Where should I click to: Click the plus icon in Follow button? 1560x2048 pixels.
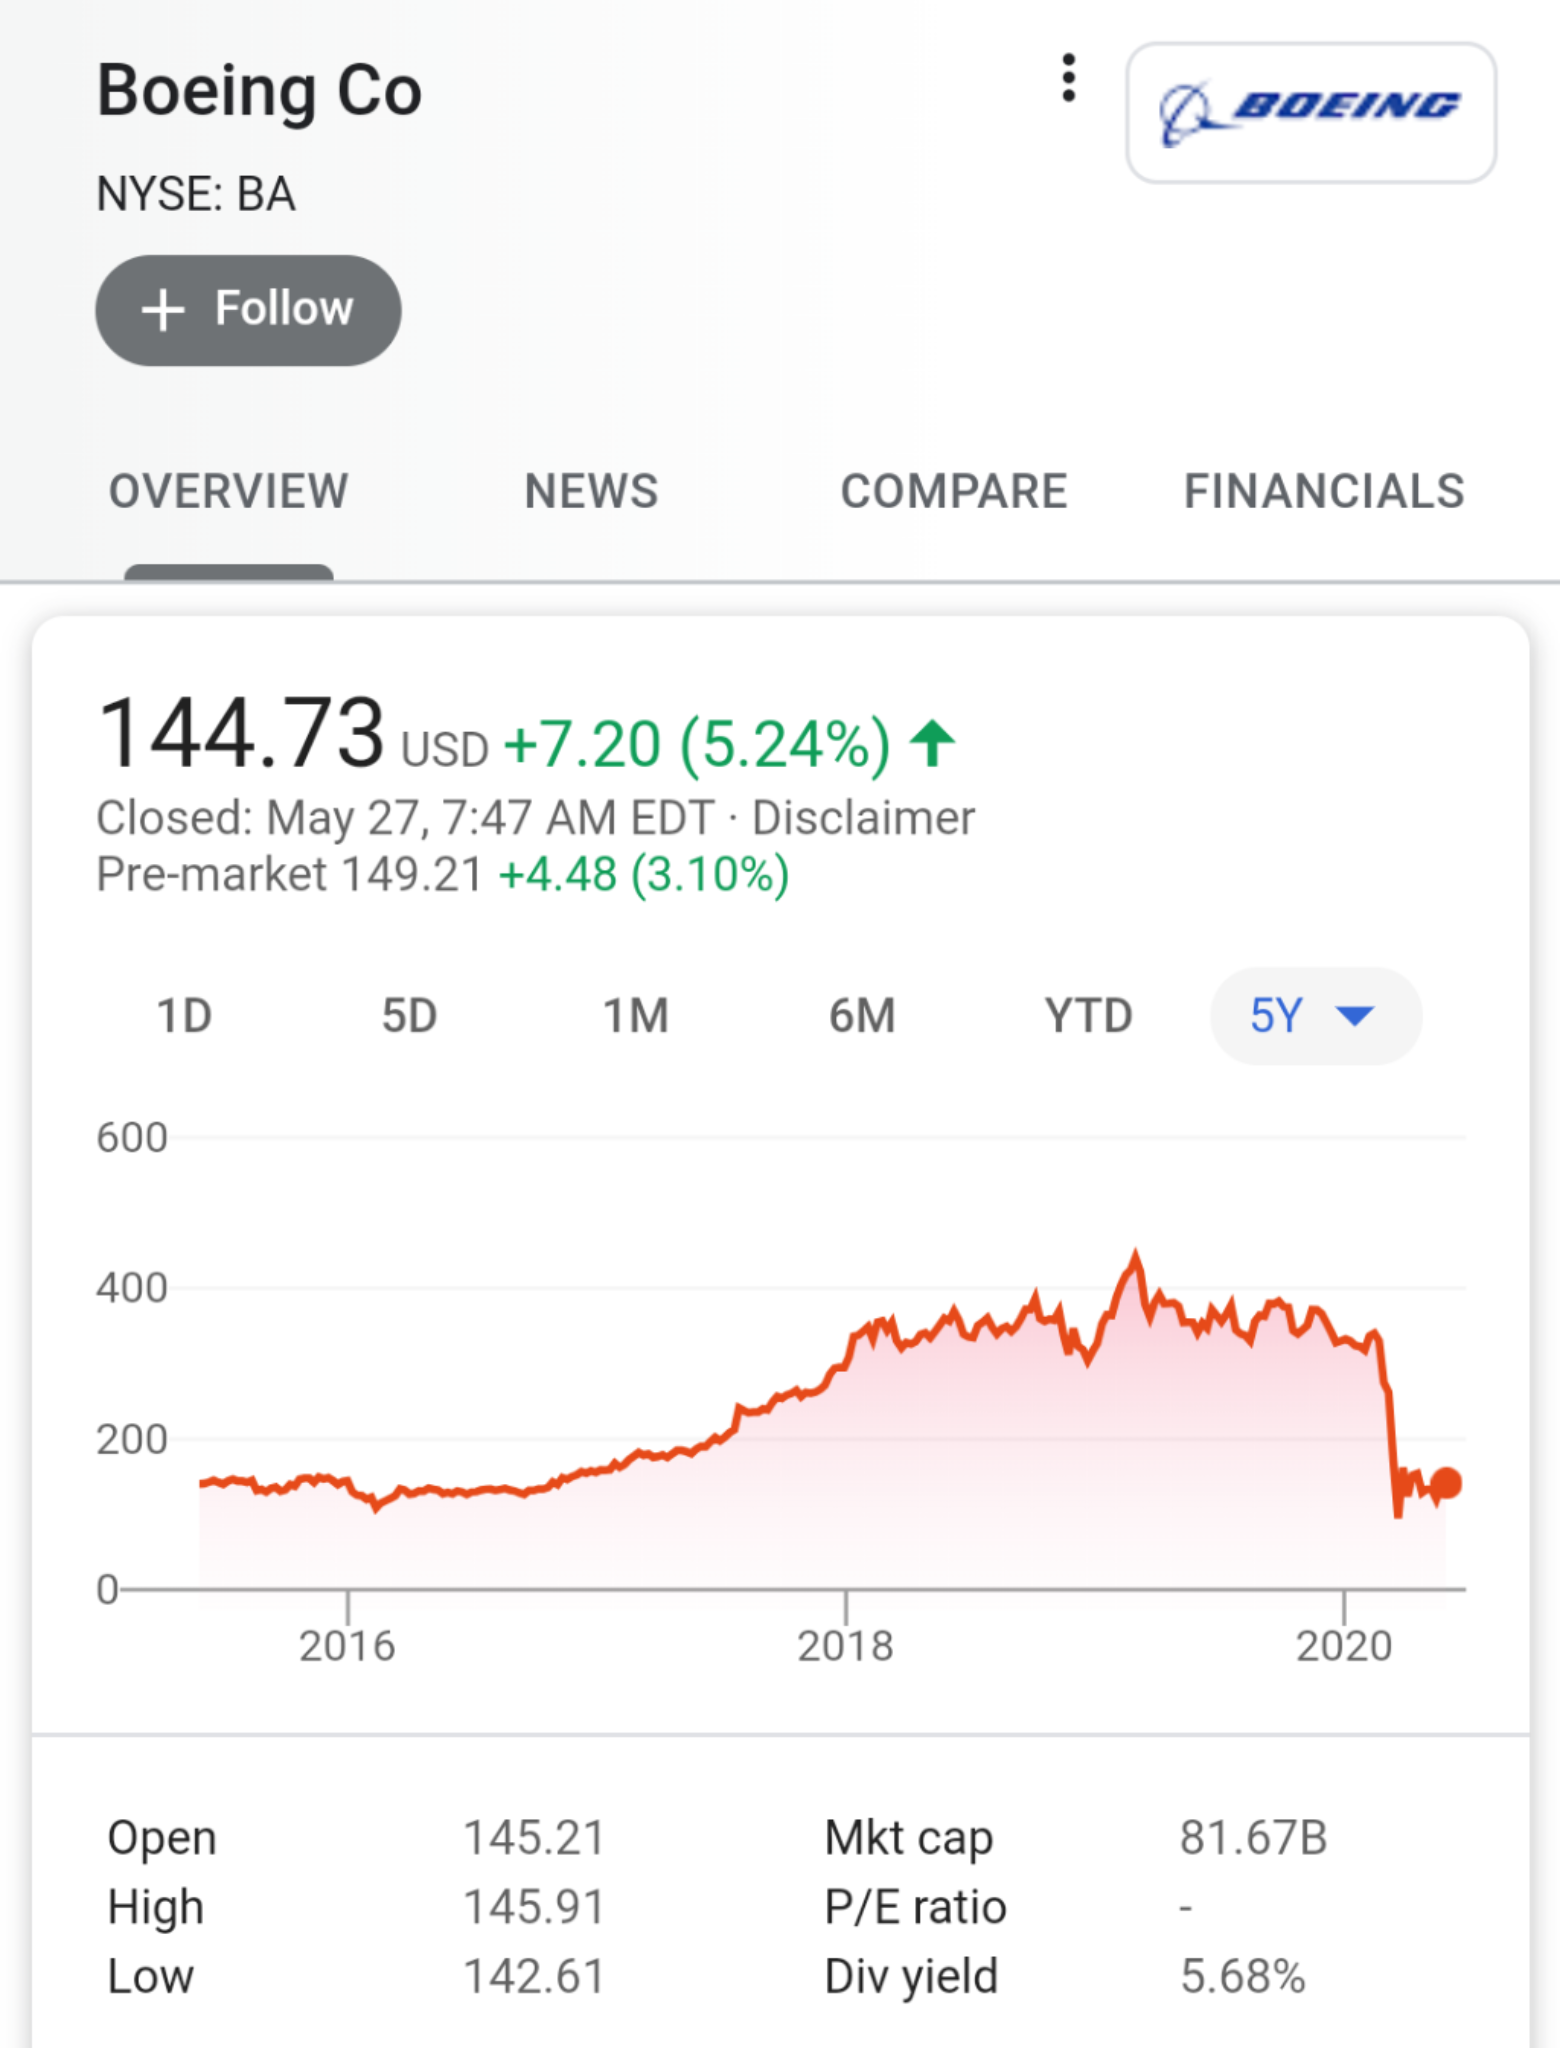163,310
